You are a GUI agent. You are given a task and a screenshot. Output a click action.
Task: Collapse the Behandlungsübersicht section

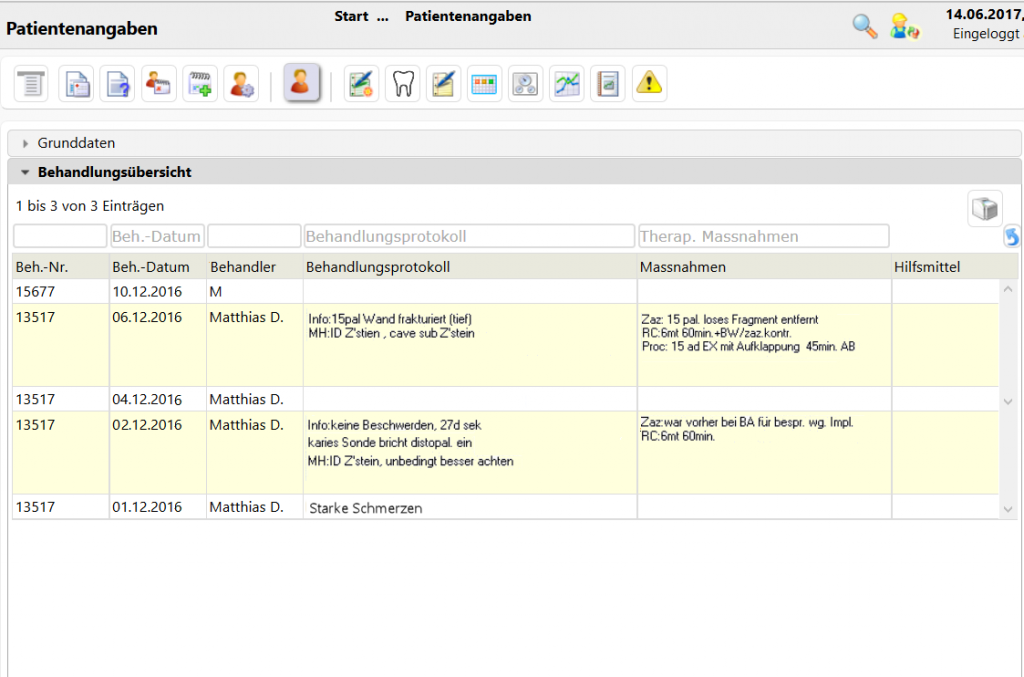pos(114,172)
